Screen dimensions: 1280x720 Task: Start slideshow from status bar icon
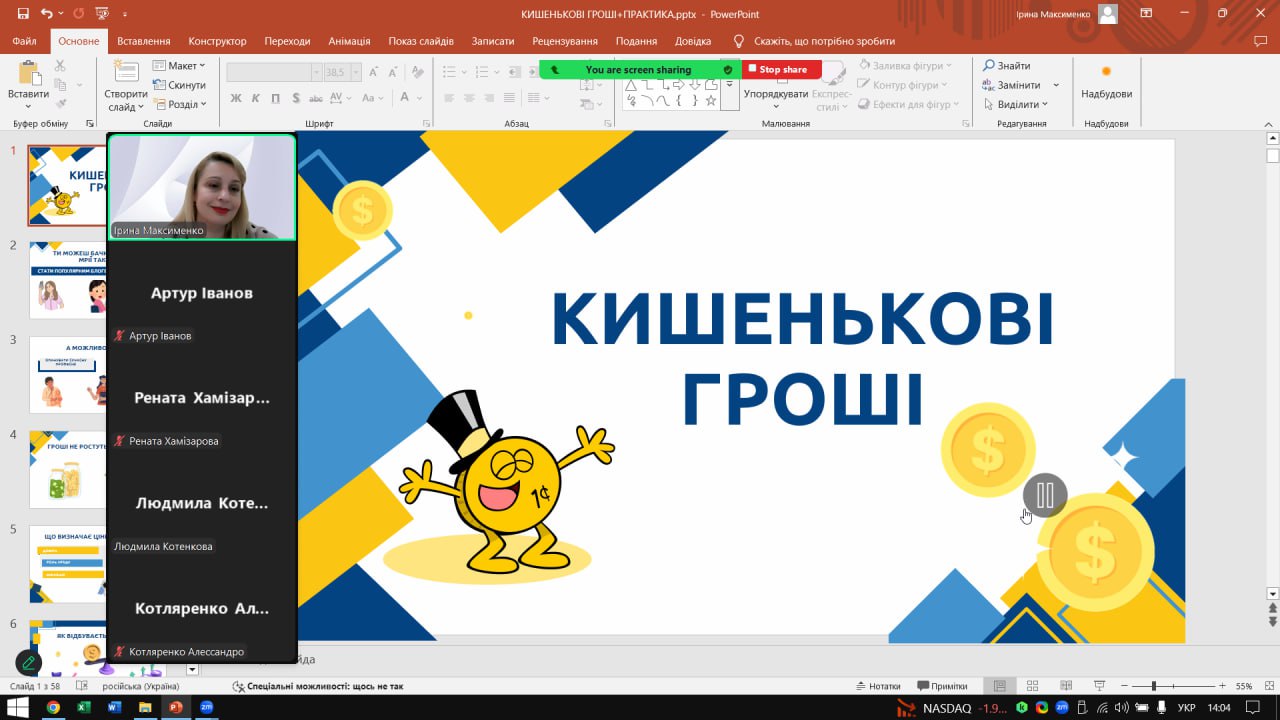pyautogui.click(x=1099, y=686)
